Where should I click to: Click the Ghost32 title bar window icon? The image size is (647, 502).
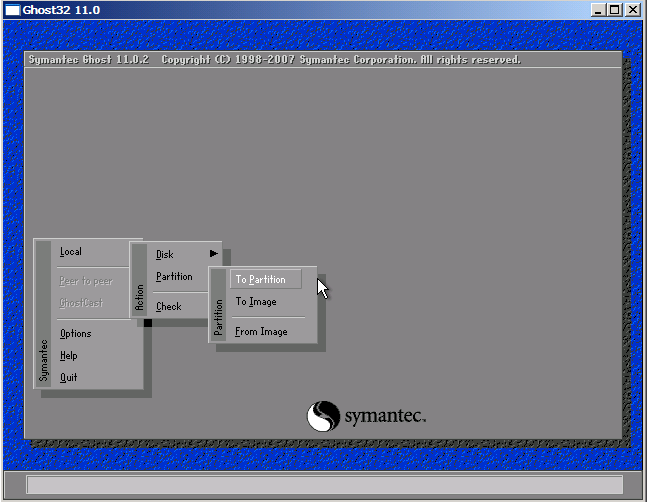click(12, 10)
